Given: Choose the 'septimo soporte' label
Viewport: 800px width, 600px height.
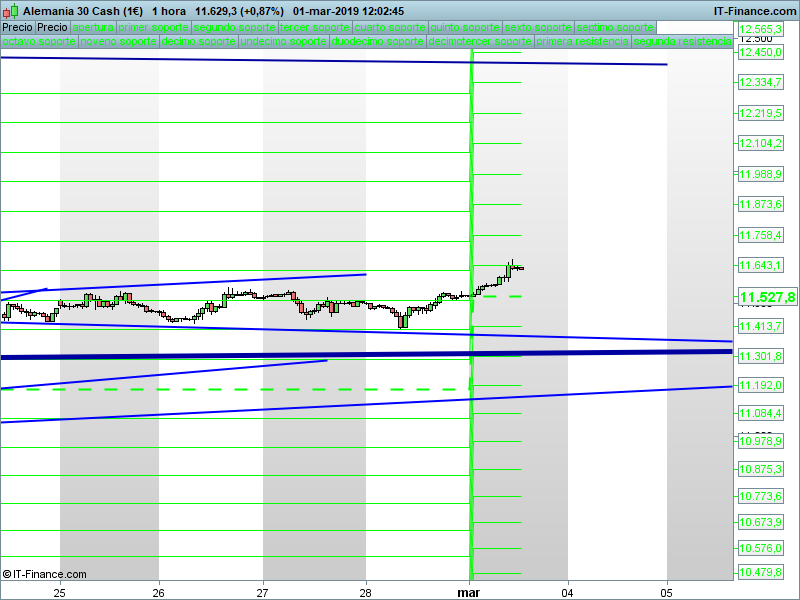Looking at the screenshot, I should click(x=616, y=27).
